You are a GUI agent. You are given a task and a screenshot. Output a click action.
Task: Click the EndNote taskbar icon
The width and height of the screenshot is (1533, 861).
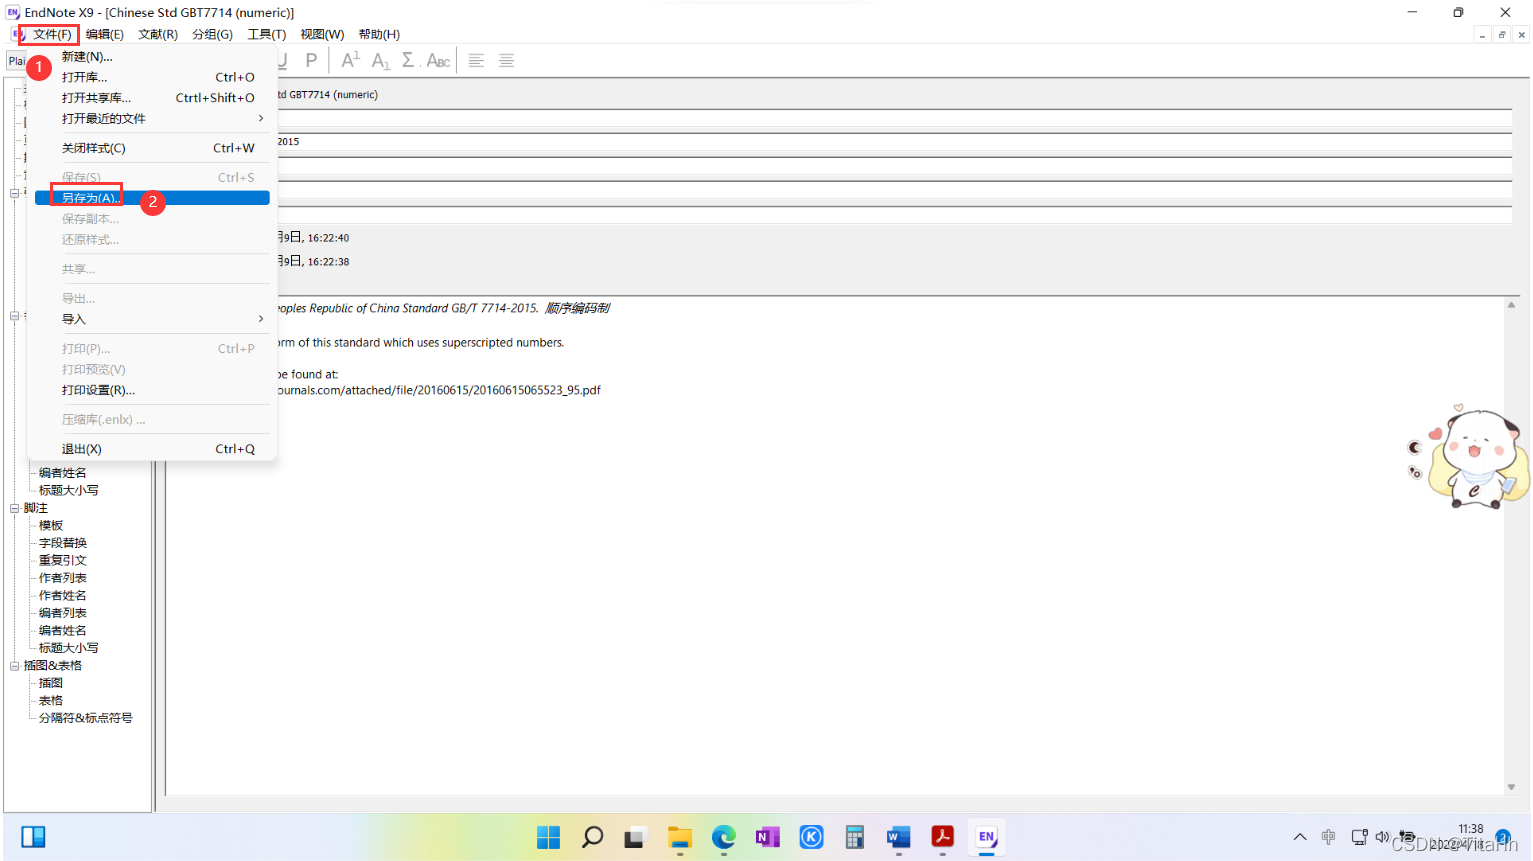tap(986, 837)
